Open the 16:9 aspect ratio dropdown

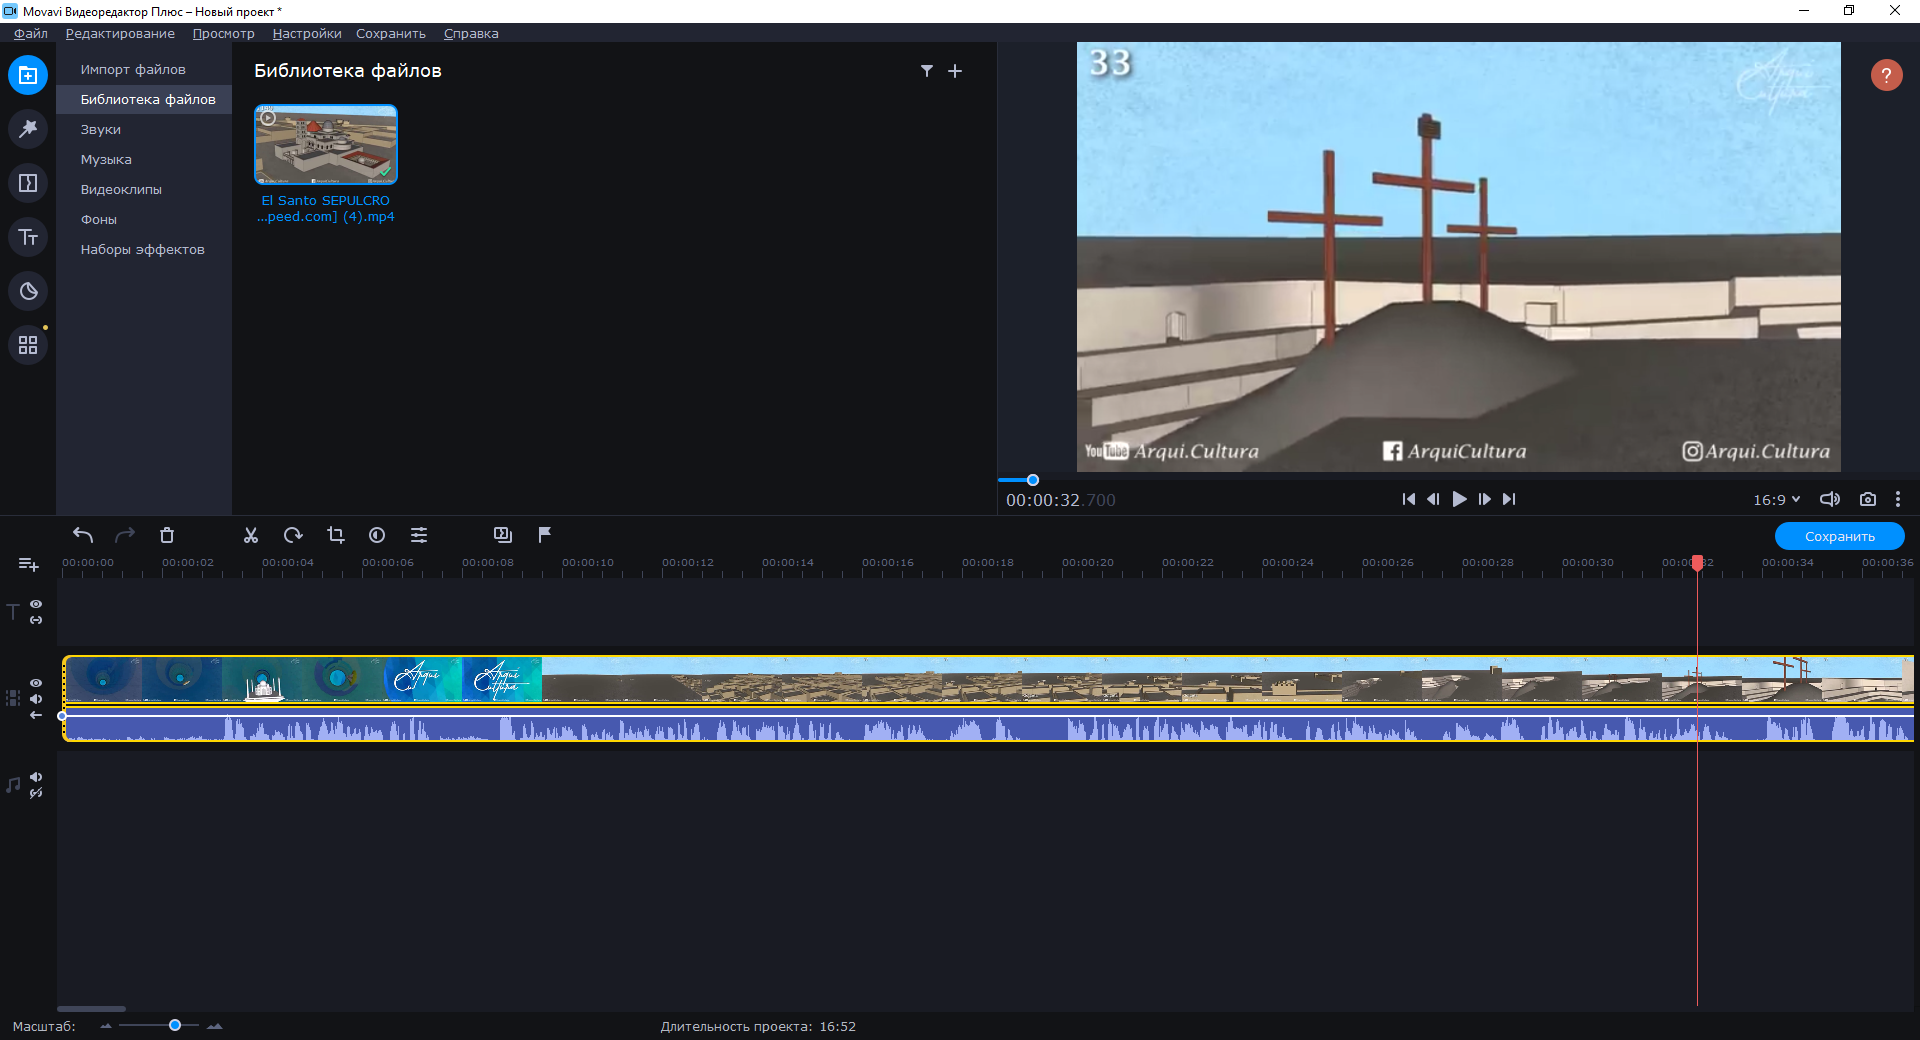tap(1777, 499)
